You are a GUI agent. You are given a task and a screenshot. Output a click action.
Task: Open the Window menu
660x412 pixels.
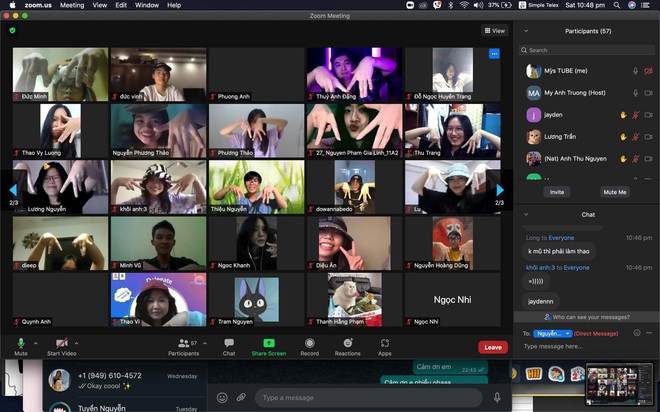(147, 5)
